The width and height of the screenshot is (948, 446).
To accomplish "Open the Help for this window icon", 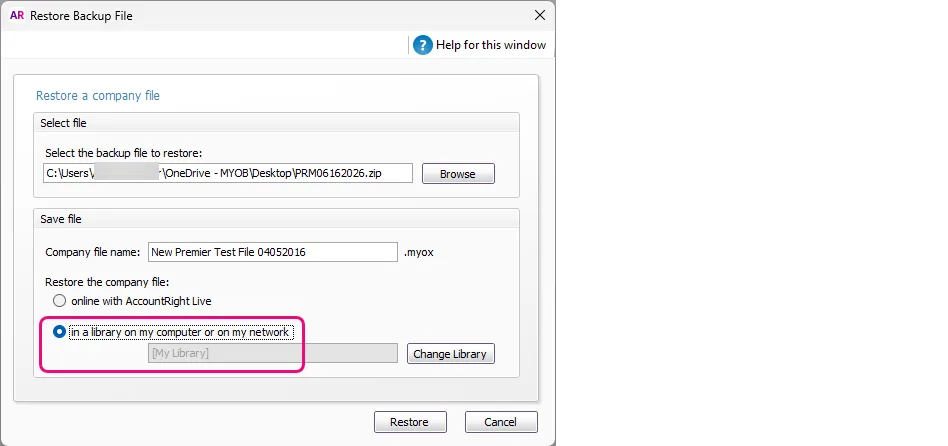I will (x=423, y=45).
